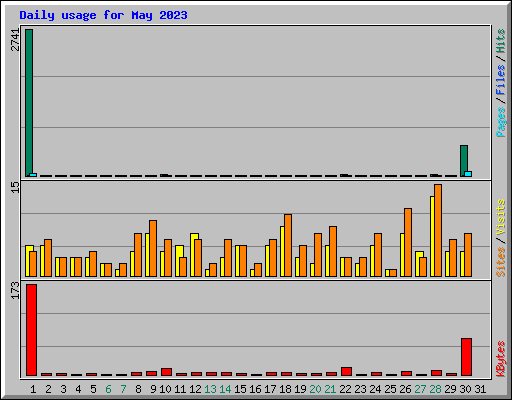
Task: Select the orange sites bar for day 28
Action: coord(438,230)
